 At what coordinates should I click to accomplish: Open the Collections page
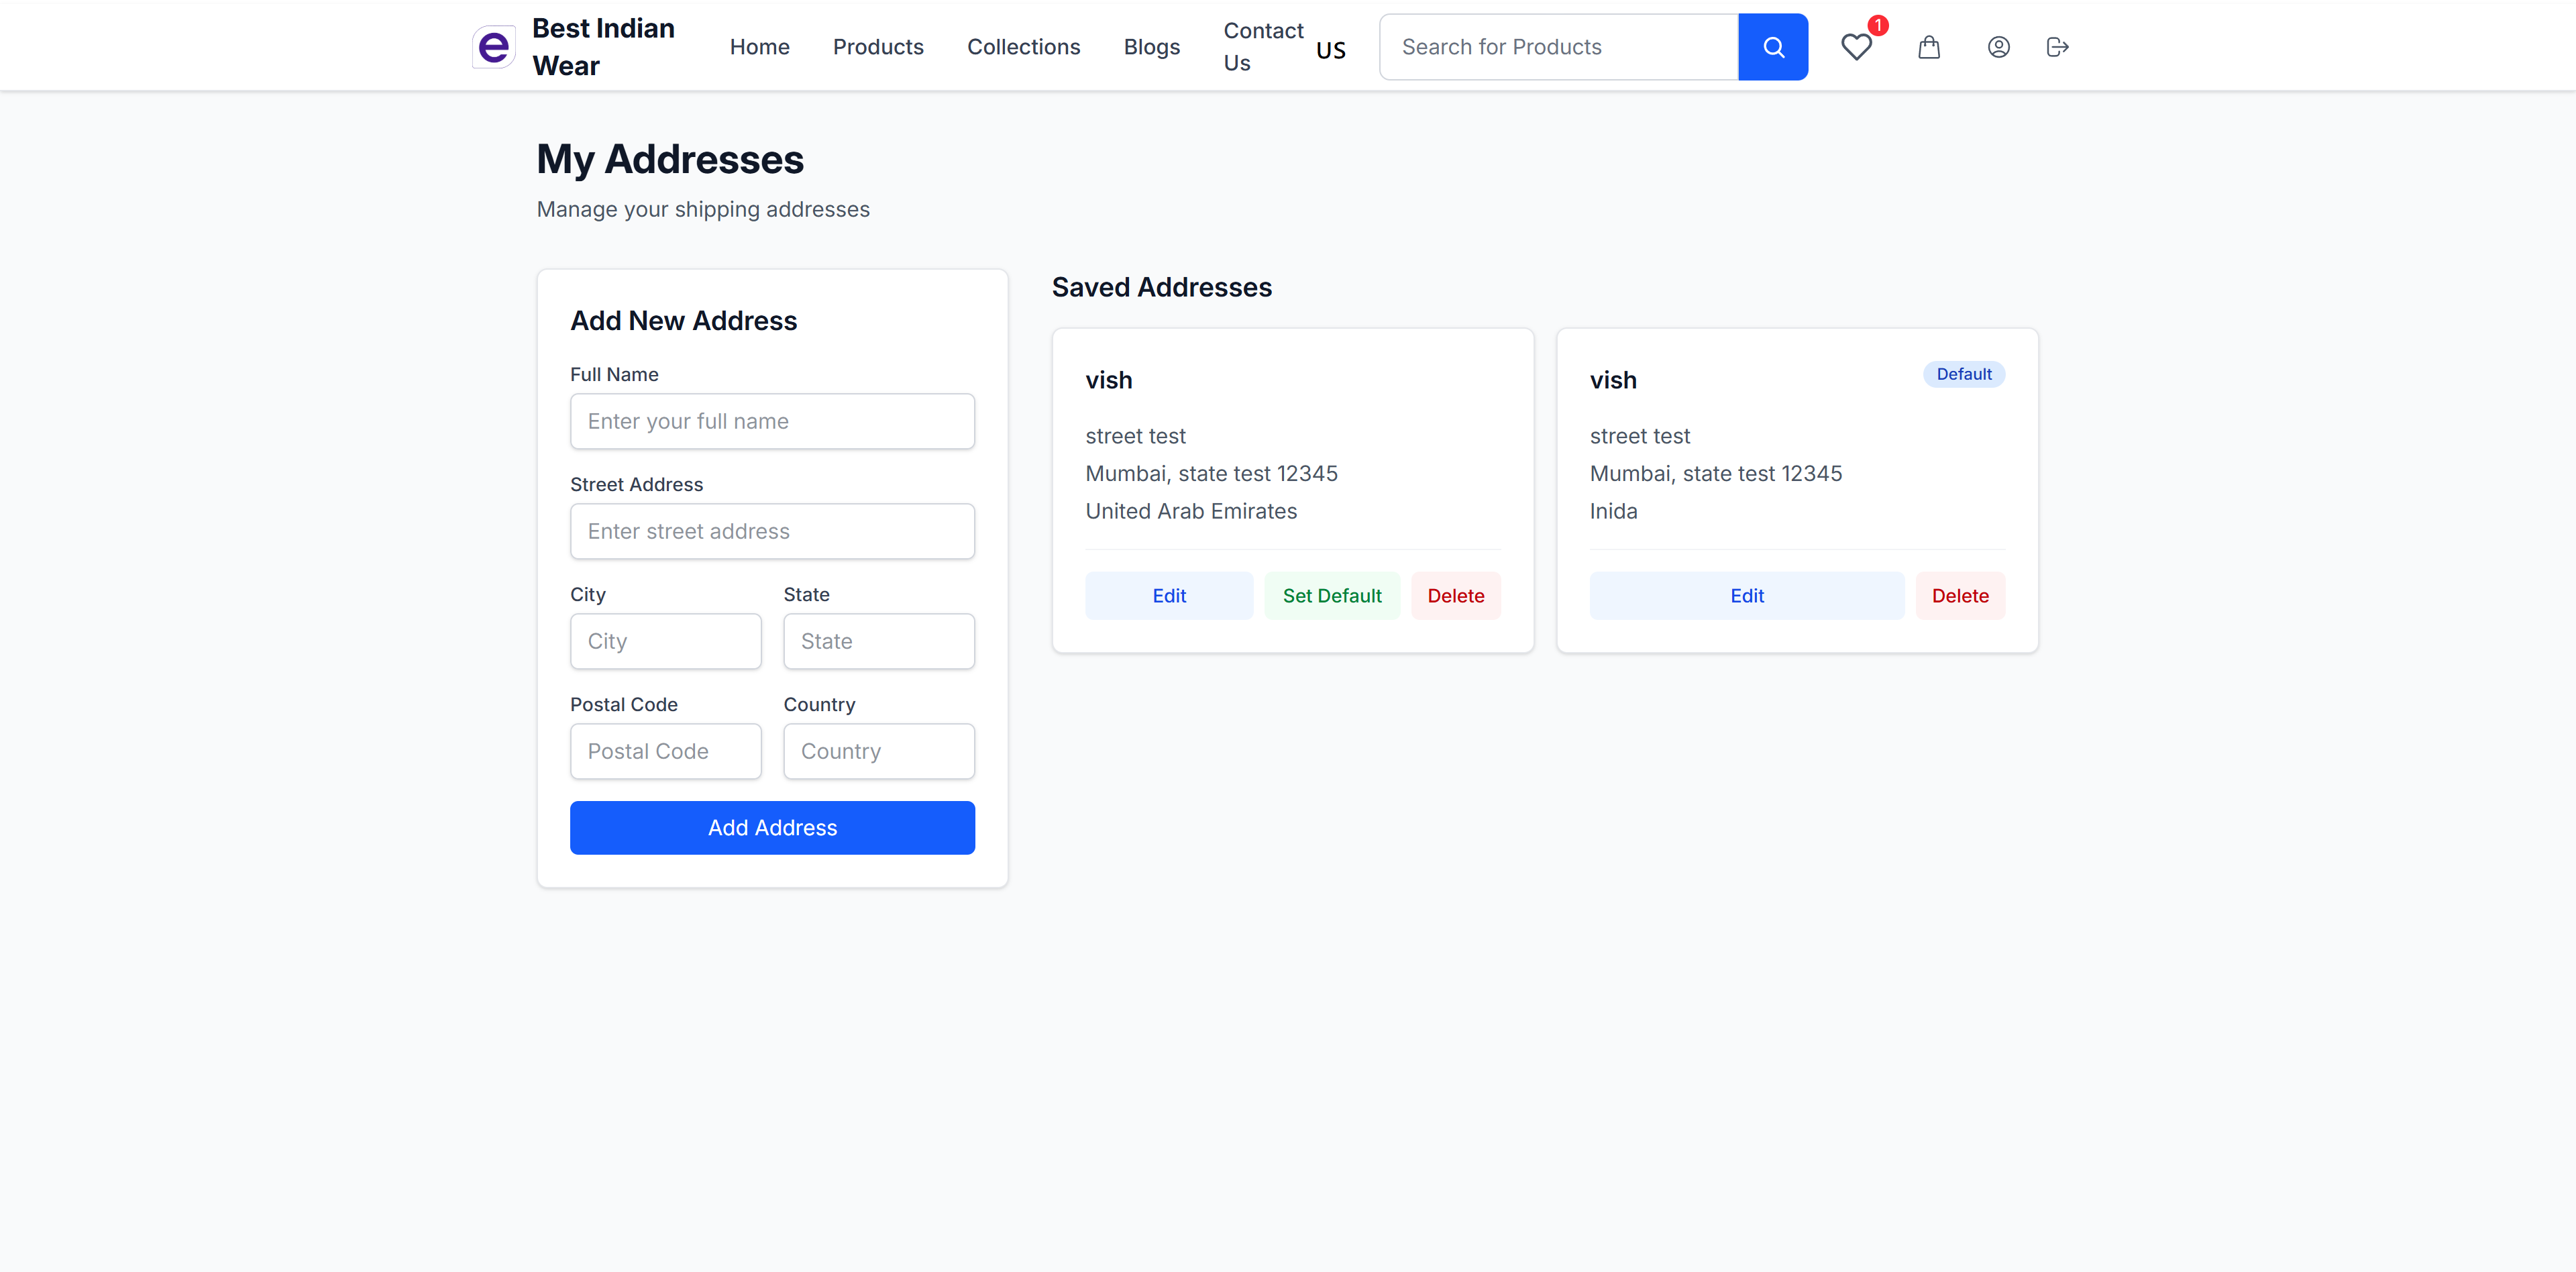(x=1023, y=46)
